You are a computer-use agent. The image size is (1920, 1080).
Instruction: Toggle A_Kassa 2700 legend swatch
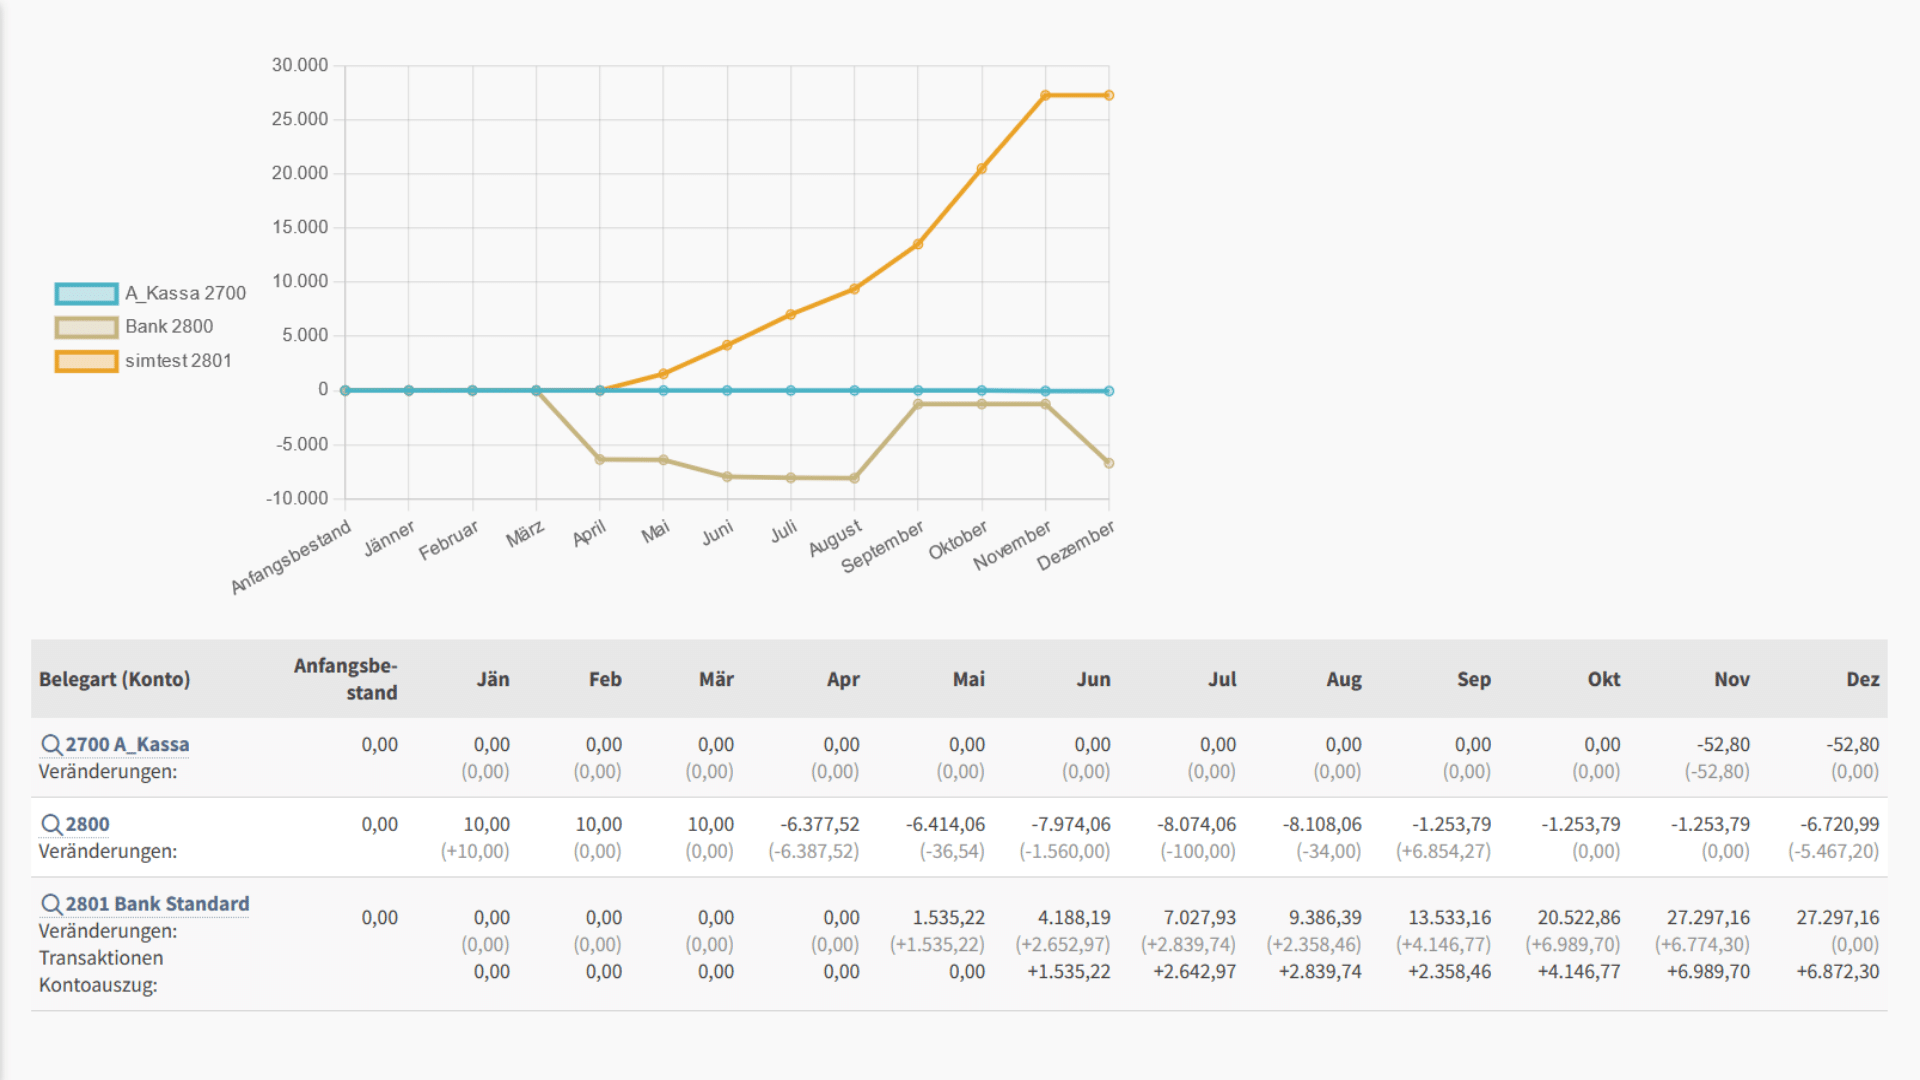[x=86, y=294]
